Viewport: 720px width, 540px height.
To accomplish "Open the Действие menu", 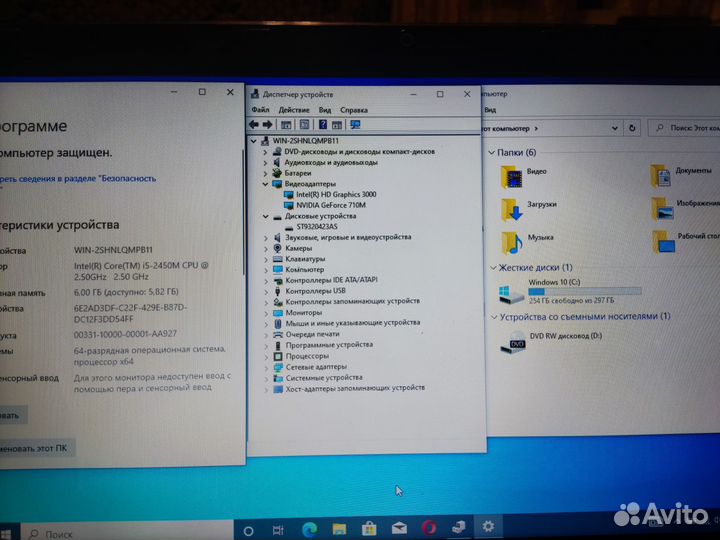I will (294, 110).
